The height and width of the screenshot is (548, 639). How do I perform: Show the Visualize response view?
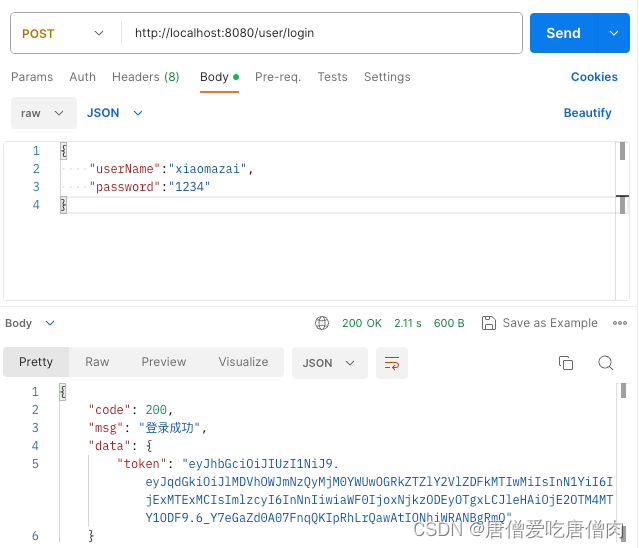pos(244,362)
